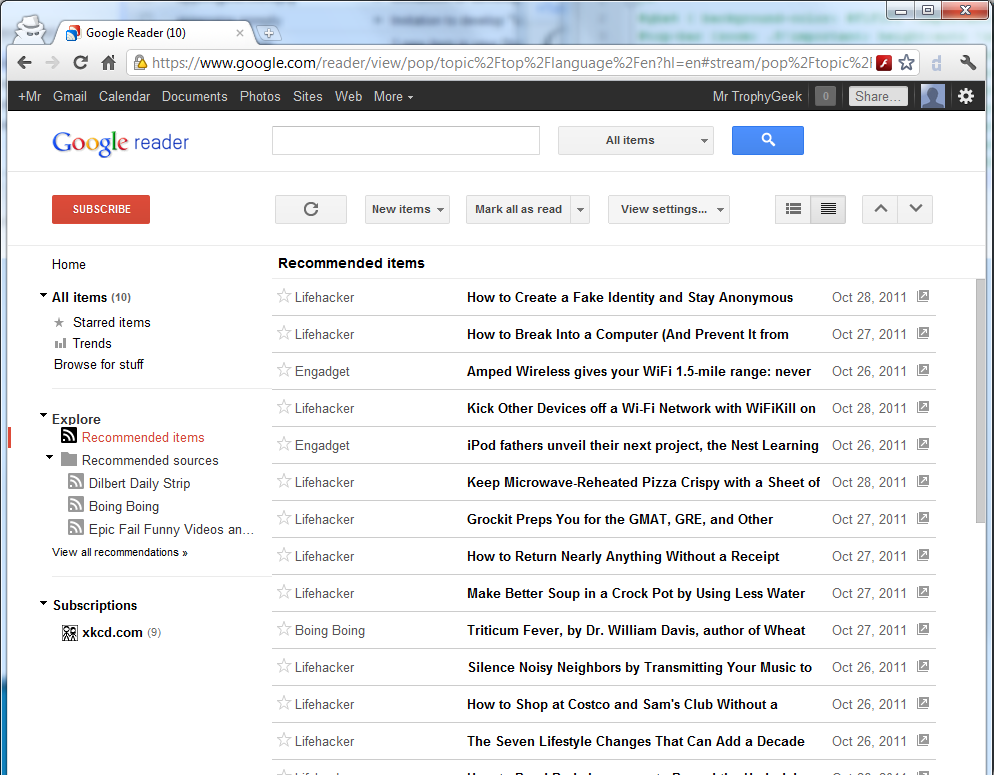The height and width of the screenshot is (775, 994).
Task: Open 'Browse for stuff' link
Action: point(99,364)
